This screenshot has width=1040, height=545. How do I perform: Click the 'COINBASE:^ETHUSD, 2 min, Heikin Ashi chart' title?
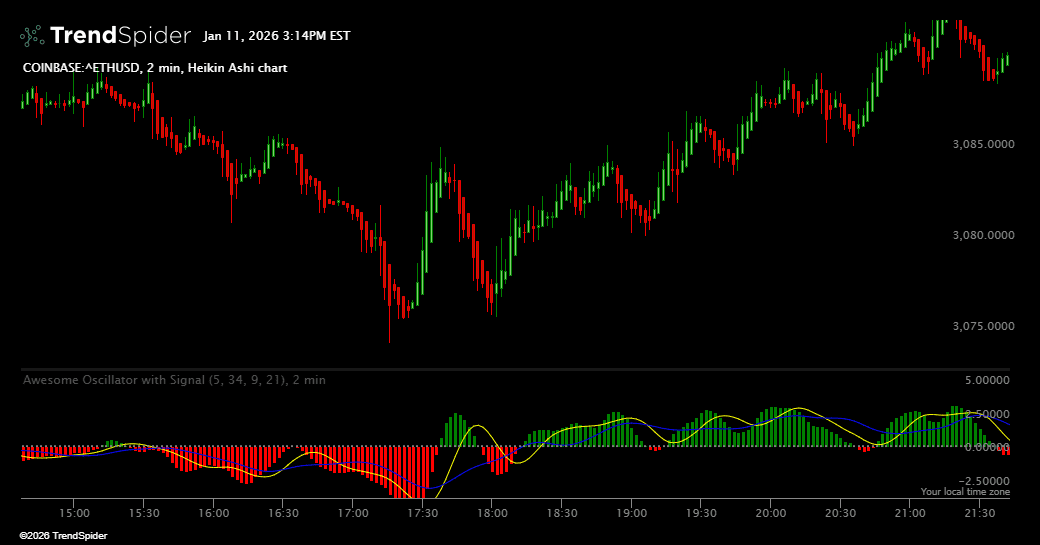(155, 68)
